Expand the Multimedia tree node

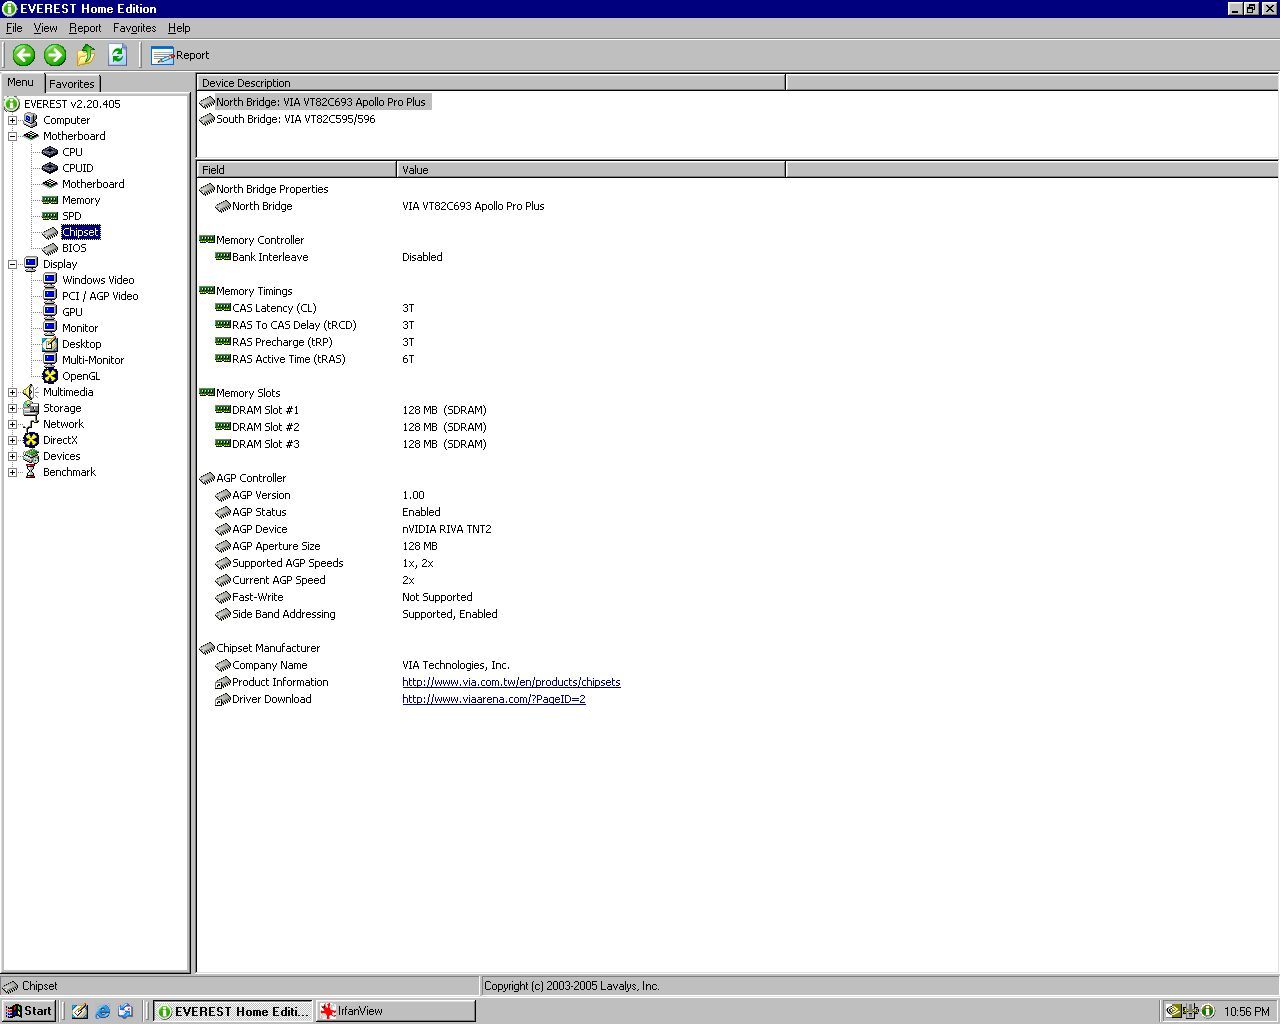pos(12,392)
